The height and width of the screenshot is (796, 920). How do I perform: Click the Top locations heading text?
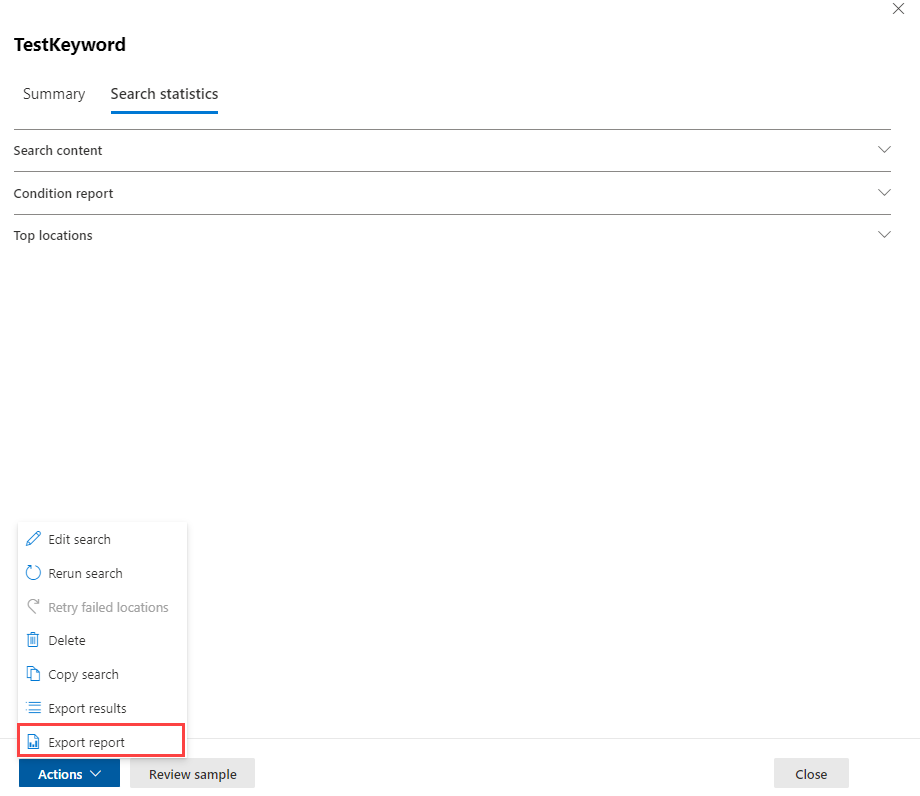coord(53,235)
